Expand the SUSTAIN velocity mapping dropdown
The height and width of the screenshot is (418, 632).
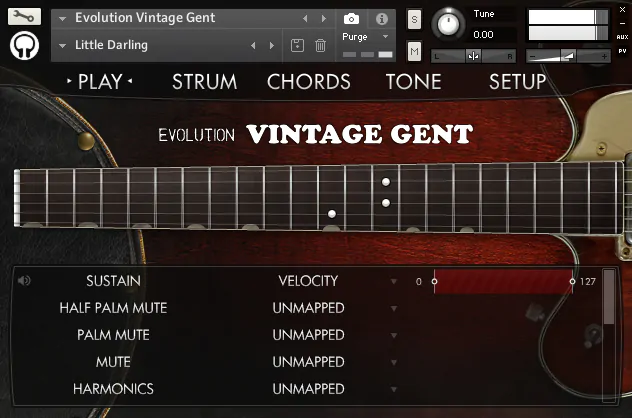pos(394,282)
